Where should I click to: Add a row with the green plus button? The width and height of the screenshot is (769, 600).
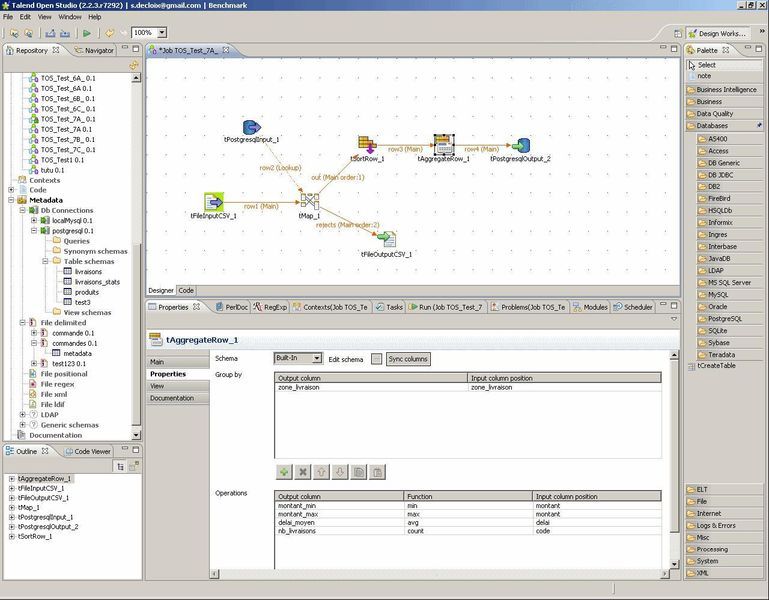tap(284, 472)
